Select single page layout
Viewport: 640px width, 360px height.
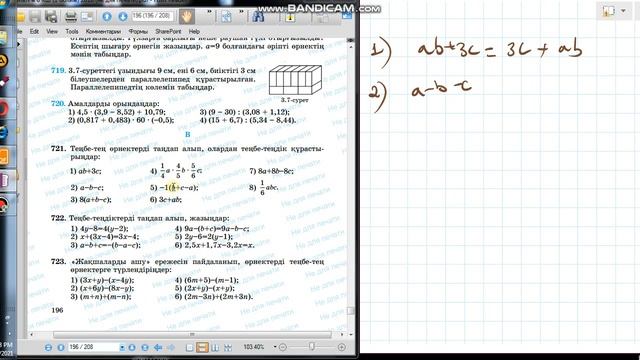(189, 347)
